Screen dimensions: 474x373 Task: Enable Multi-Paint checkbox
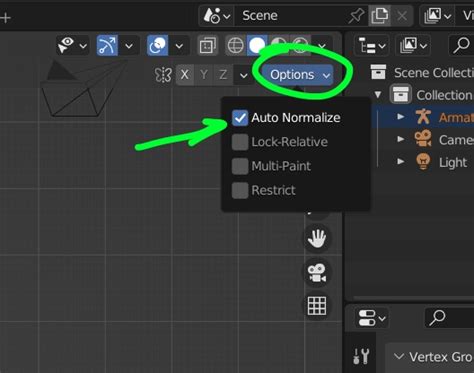point(240,166)
